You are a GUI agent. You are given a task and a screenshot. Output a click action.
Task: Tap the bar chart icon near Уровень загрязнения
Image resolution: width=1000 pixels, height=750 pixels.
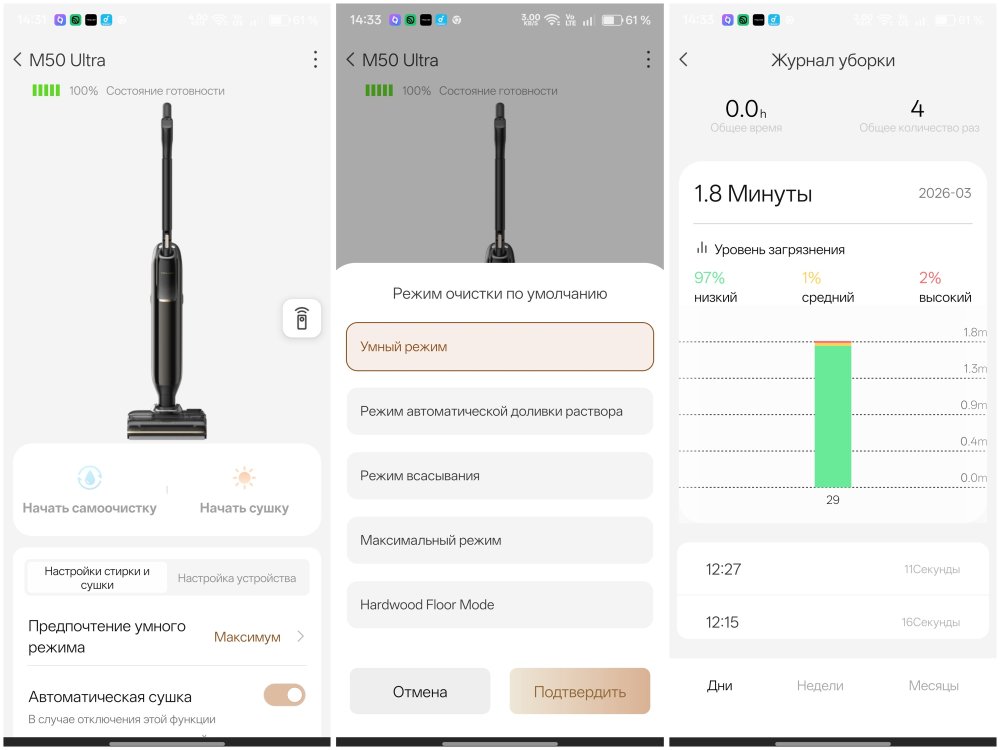[702, 249]
